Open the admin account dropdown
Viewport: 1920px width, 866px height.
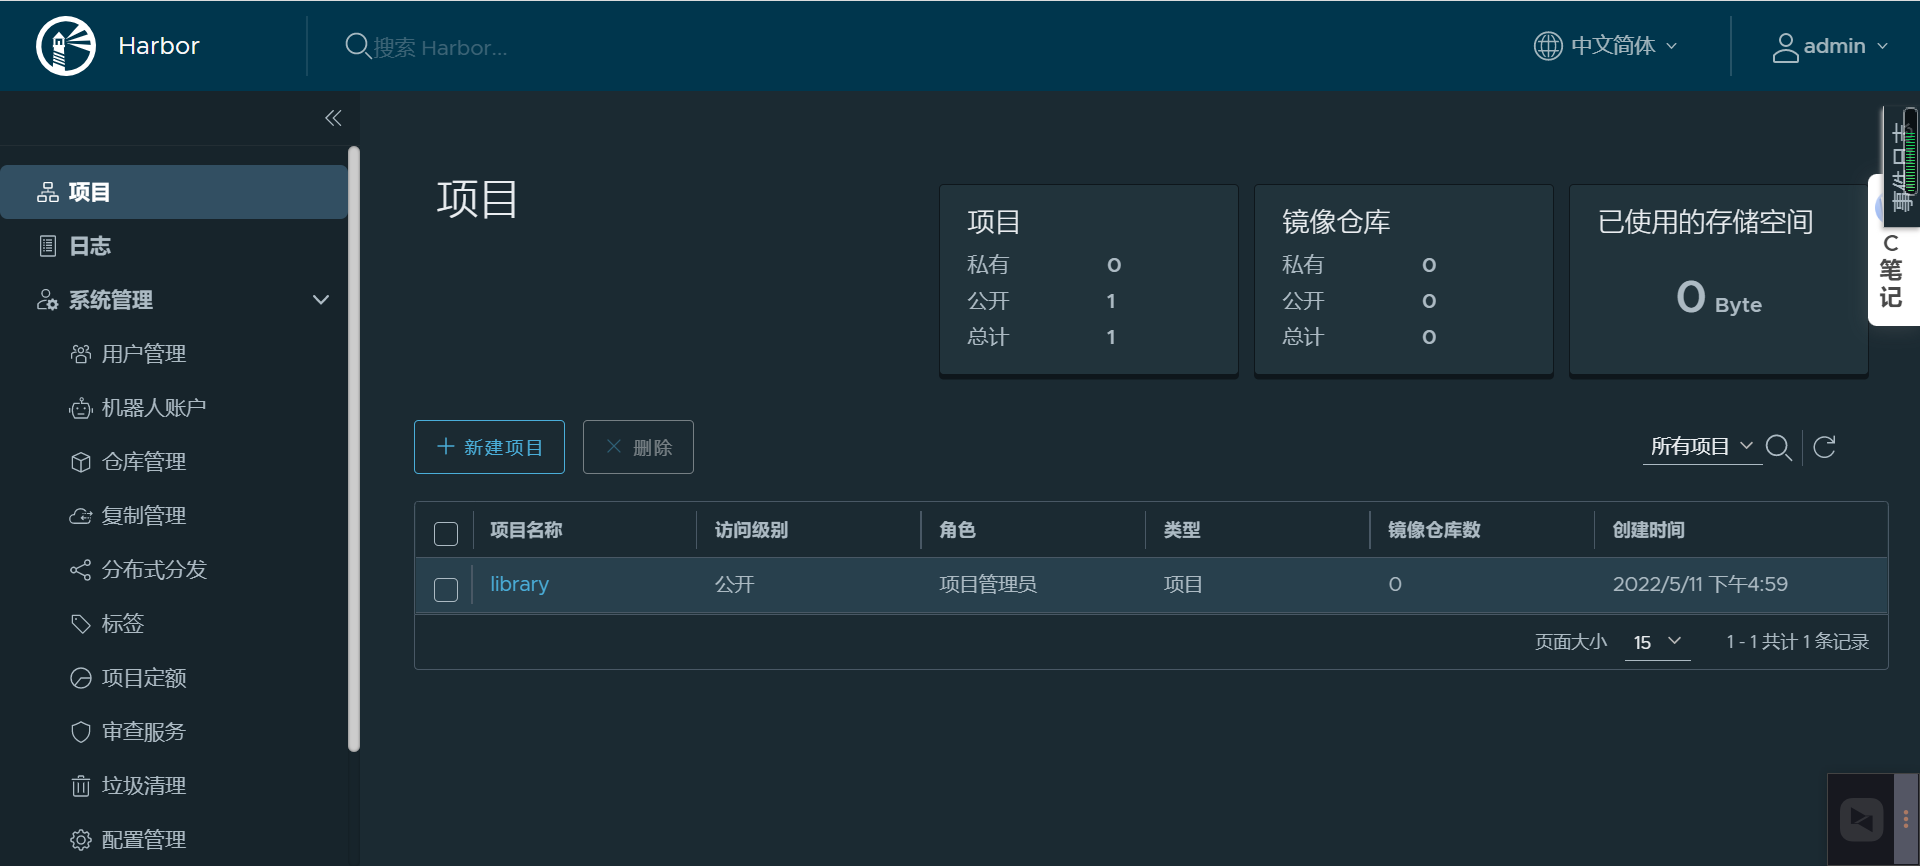(x=1830, y=47)
